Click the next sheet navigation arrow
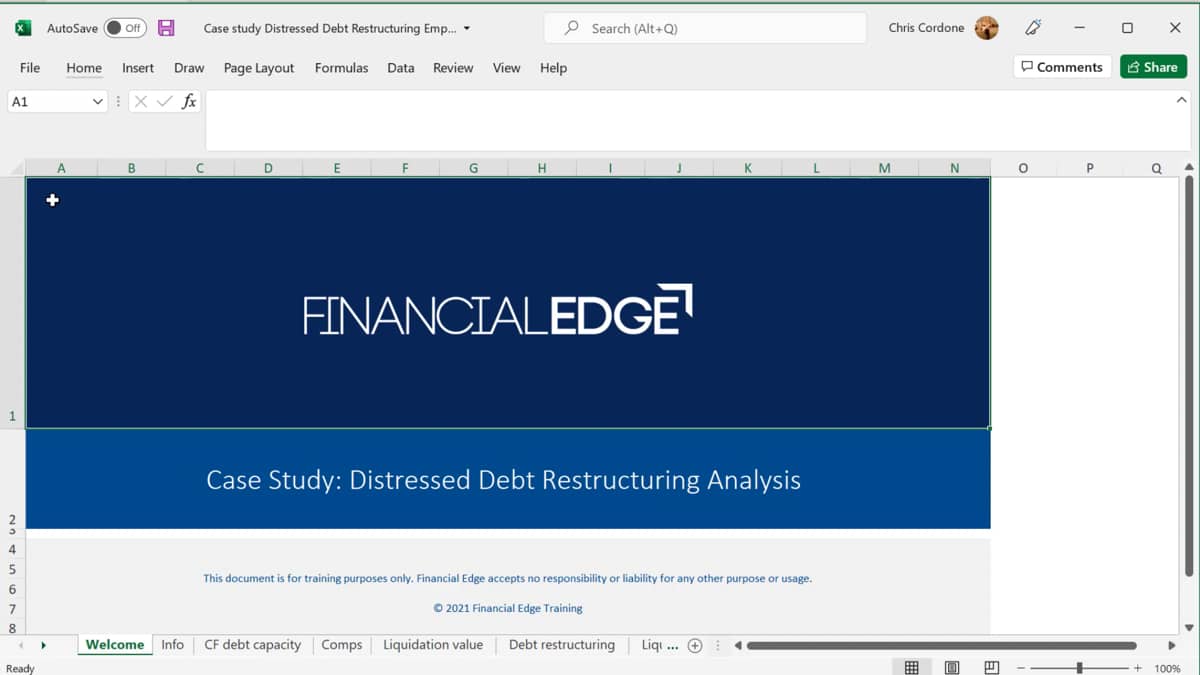 pyautogui.click(x=43, y=645)
